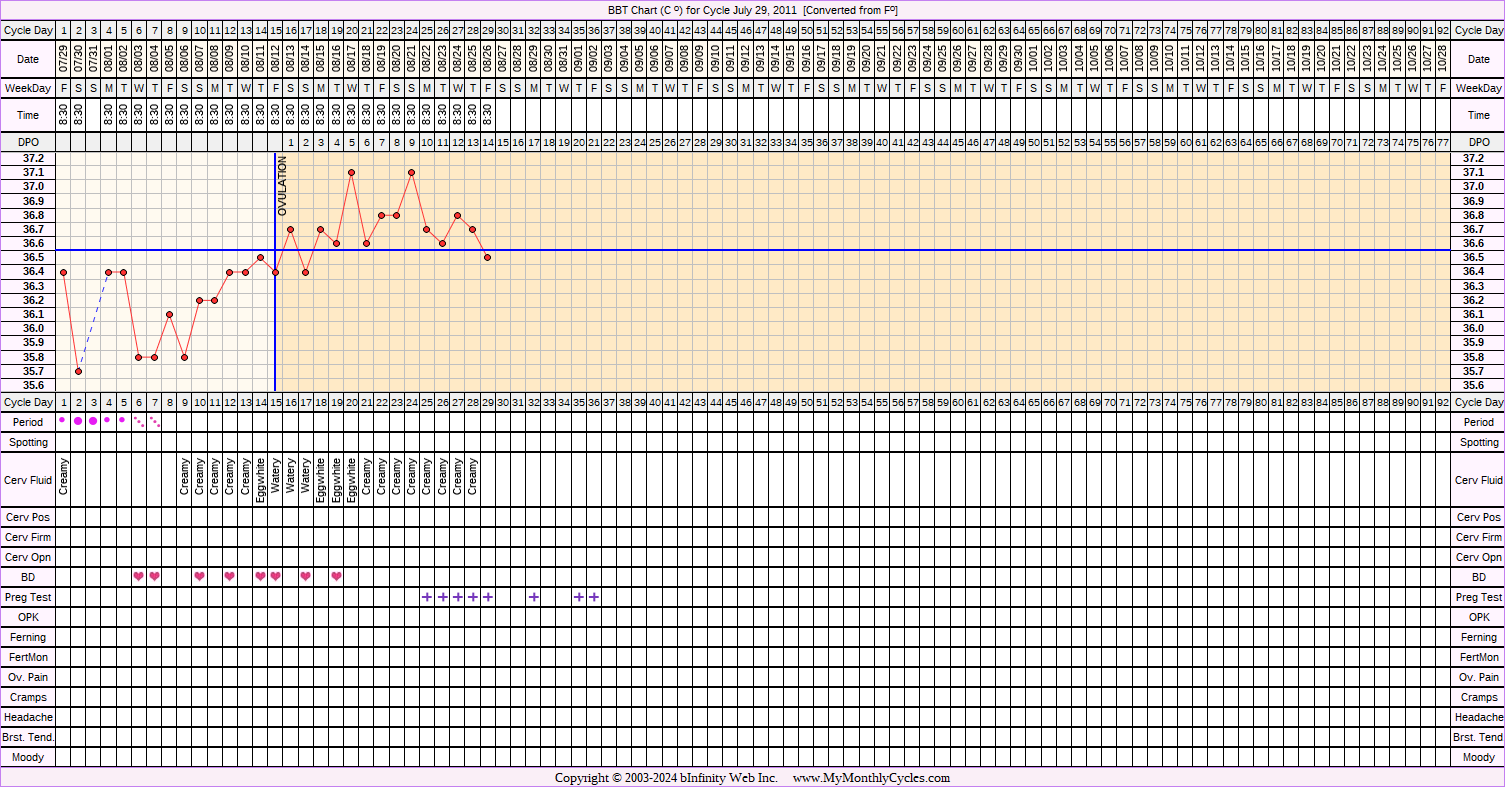Screen dimensions: 1505x787
Task: Select the lowest temperature point at 35.7
Action: point(78,371)
